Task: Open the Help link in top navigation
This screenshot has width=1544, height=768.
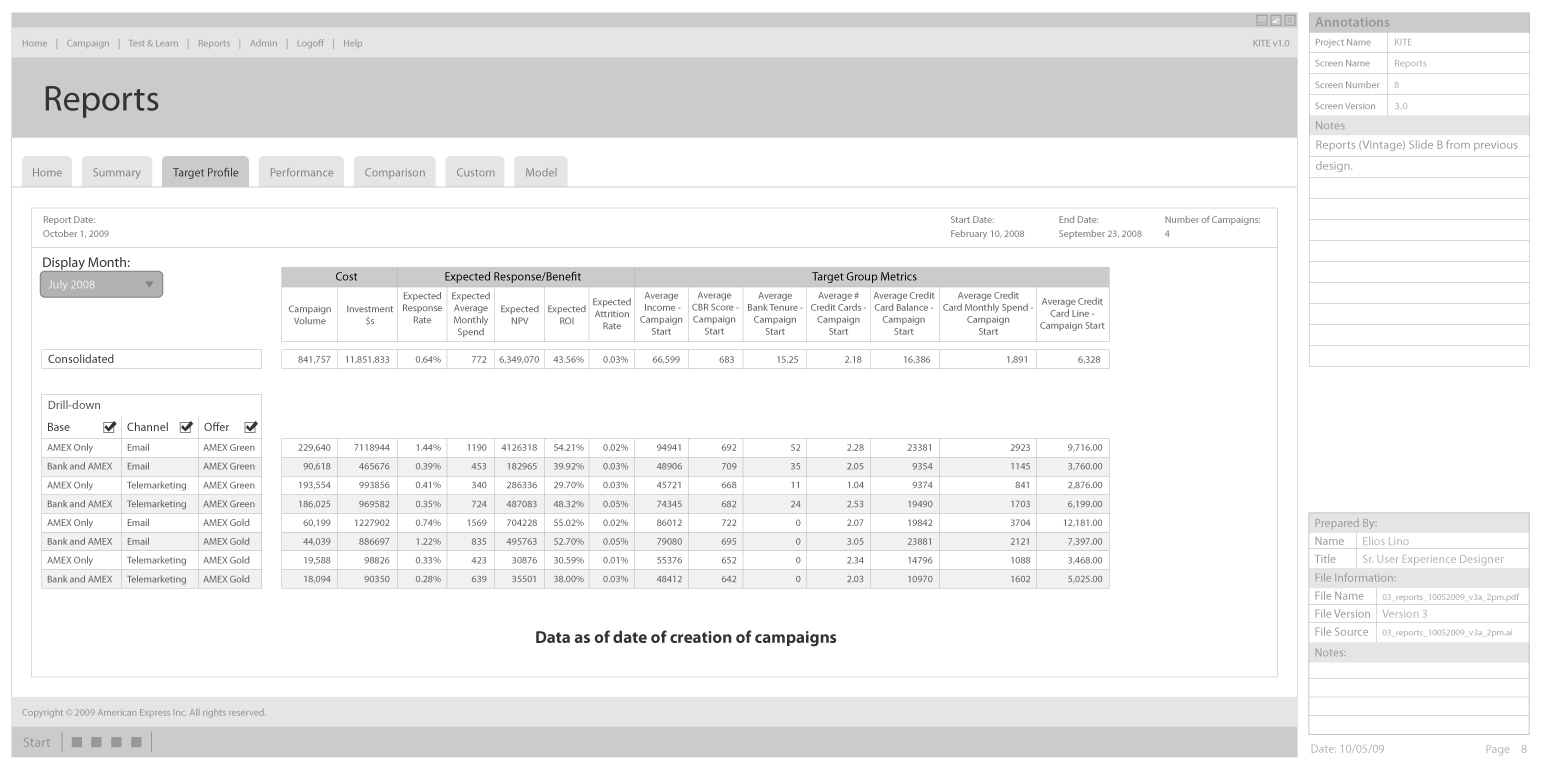Action: tap(352, 43)
